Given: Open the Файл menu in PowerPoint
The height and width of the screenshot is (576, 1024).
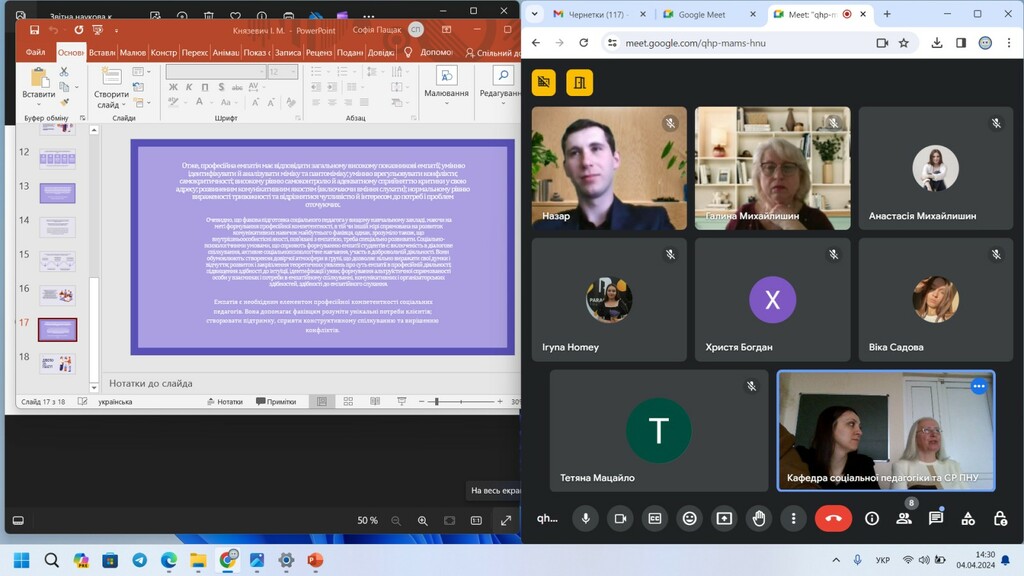Looking at the screenshot, I should (x=35, y=52).
